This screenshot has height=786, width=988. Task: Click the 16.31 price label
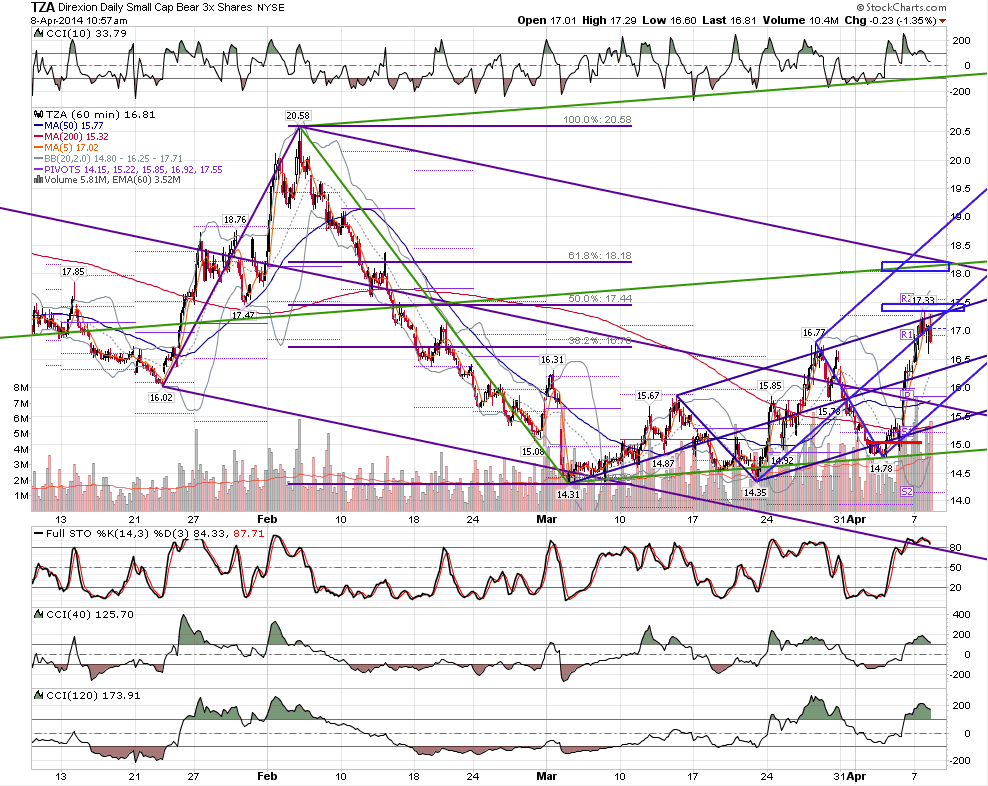[552, 359]
